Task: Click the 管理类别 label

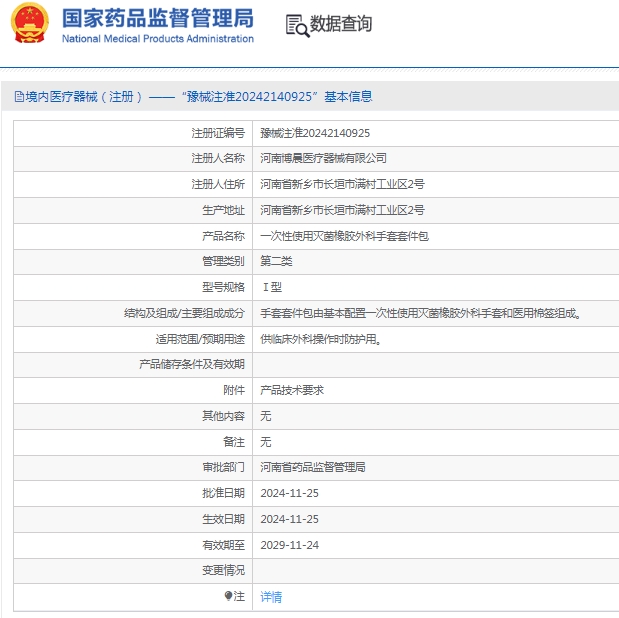Action: [223, 261]
